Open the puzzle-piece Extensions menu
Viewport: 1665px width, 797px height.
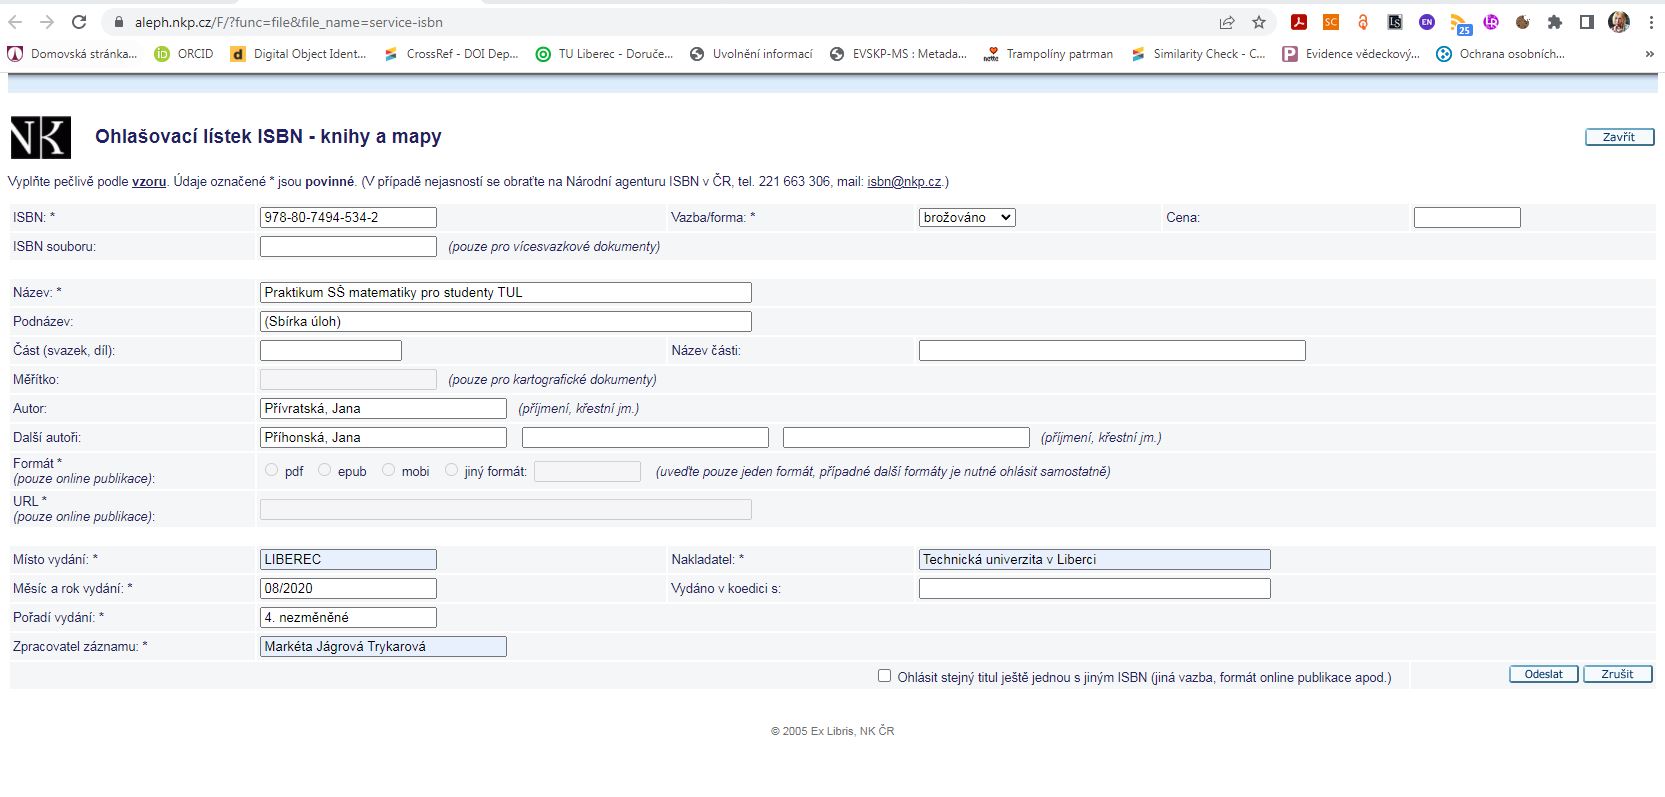(x=1554, y=22)
